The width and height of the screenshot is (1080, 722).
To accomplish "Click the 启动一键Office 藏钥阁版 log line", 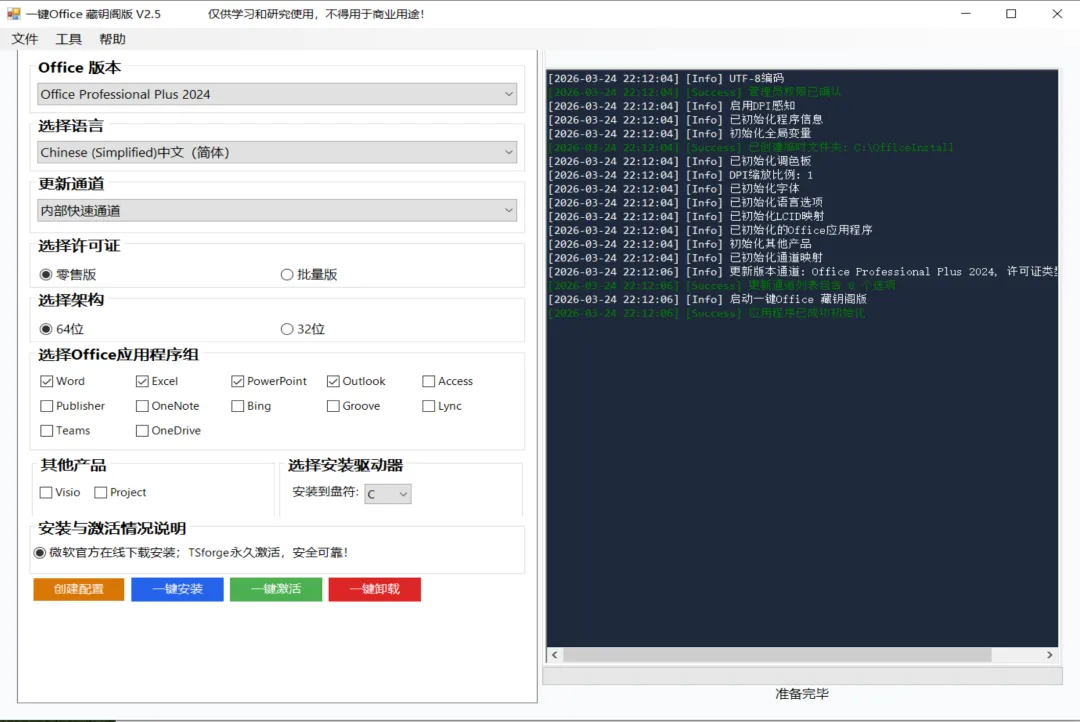I will click(707, 298).
